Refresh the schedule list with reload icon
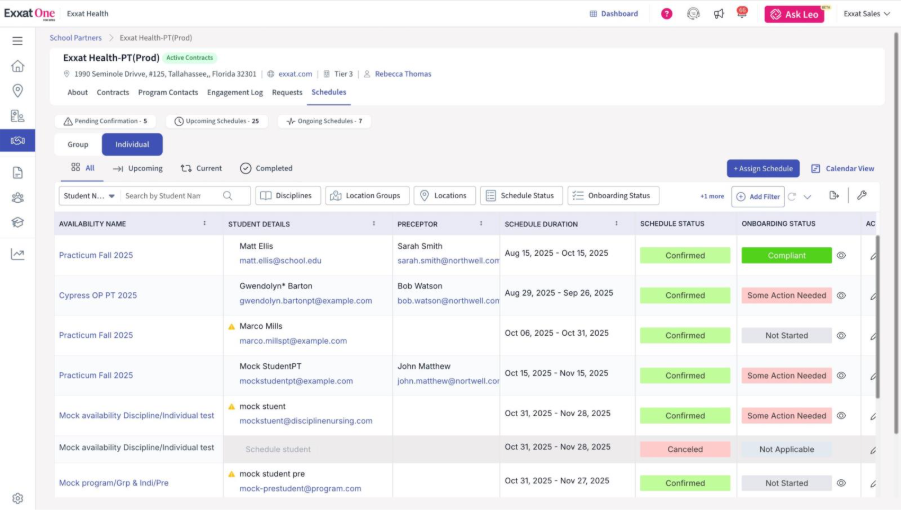 tap(792, 197)
